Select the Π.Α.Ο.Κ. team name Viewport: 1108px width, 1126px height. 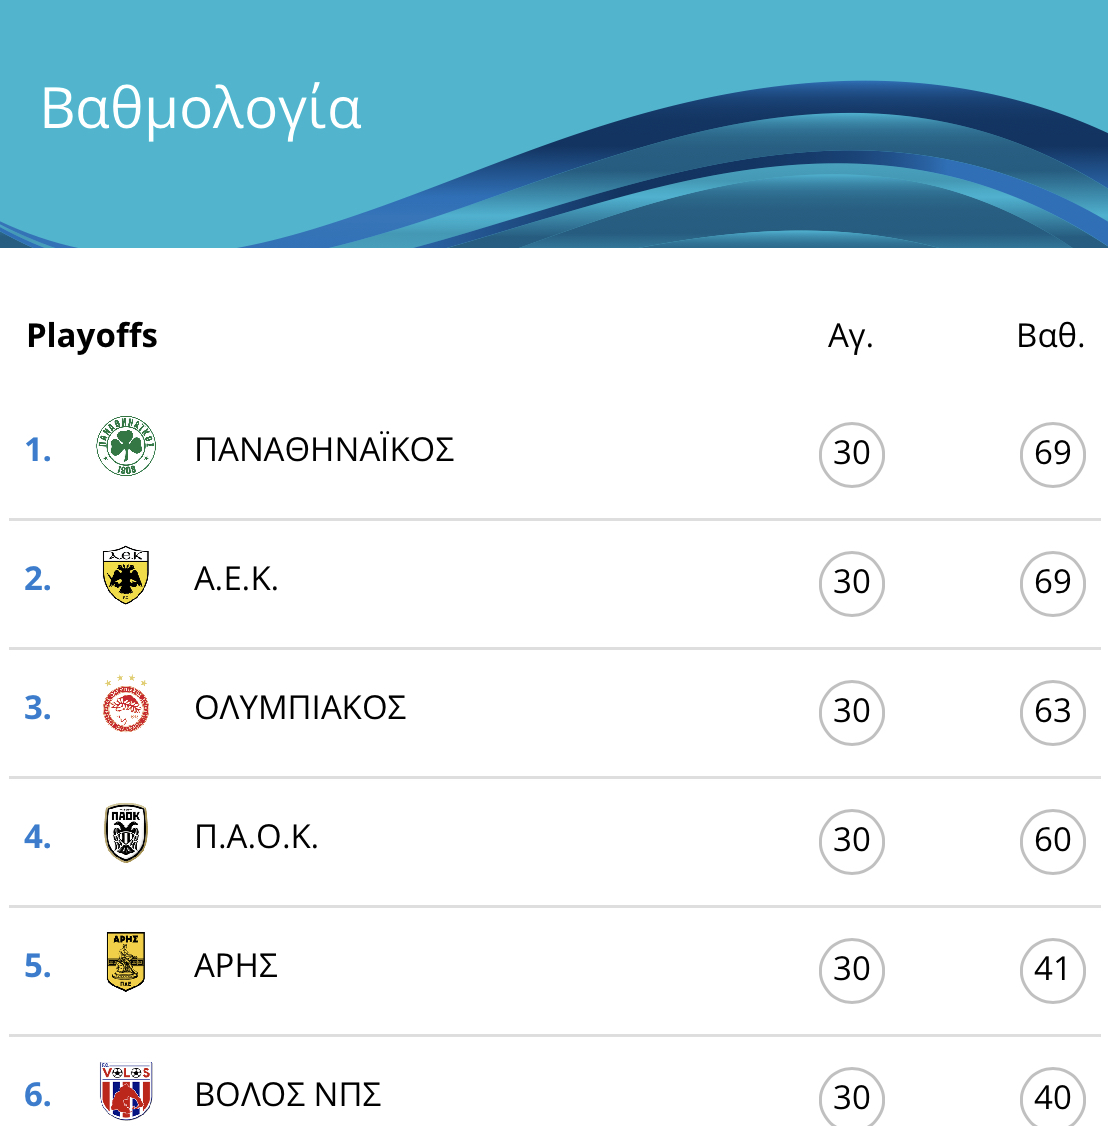tap(256, 837)
